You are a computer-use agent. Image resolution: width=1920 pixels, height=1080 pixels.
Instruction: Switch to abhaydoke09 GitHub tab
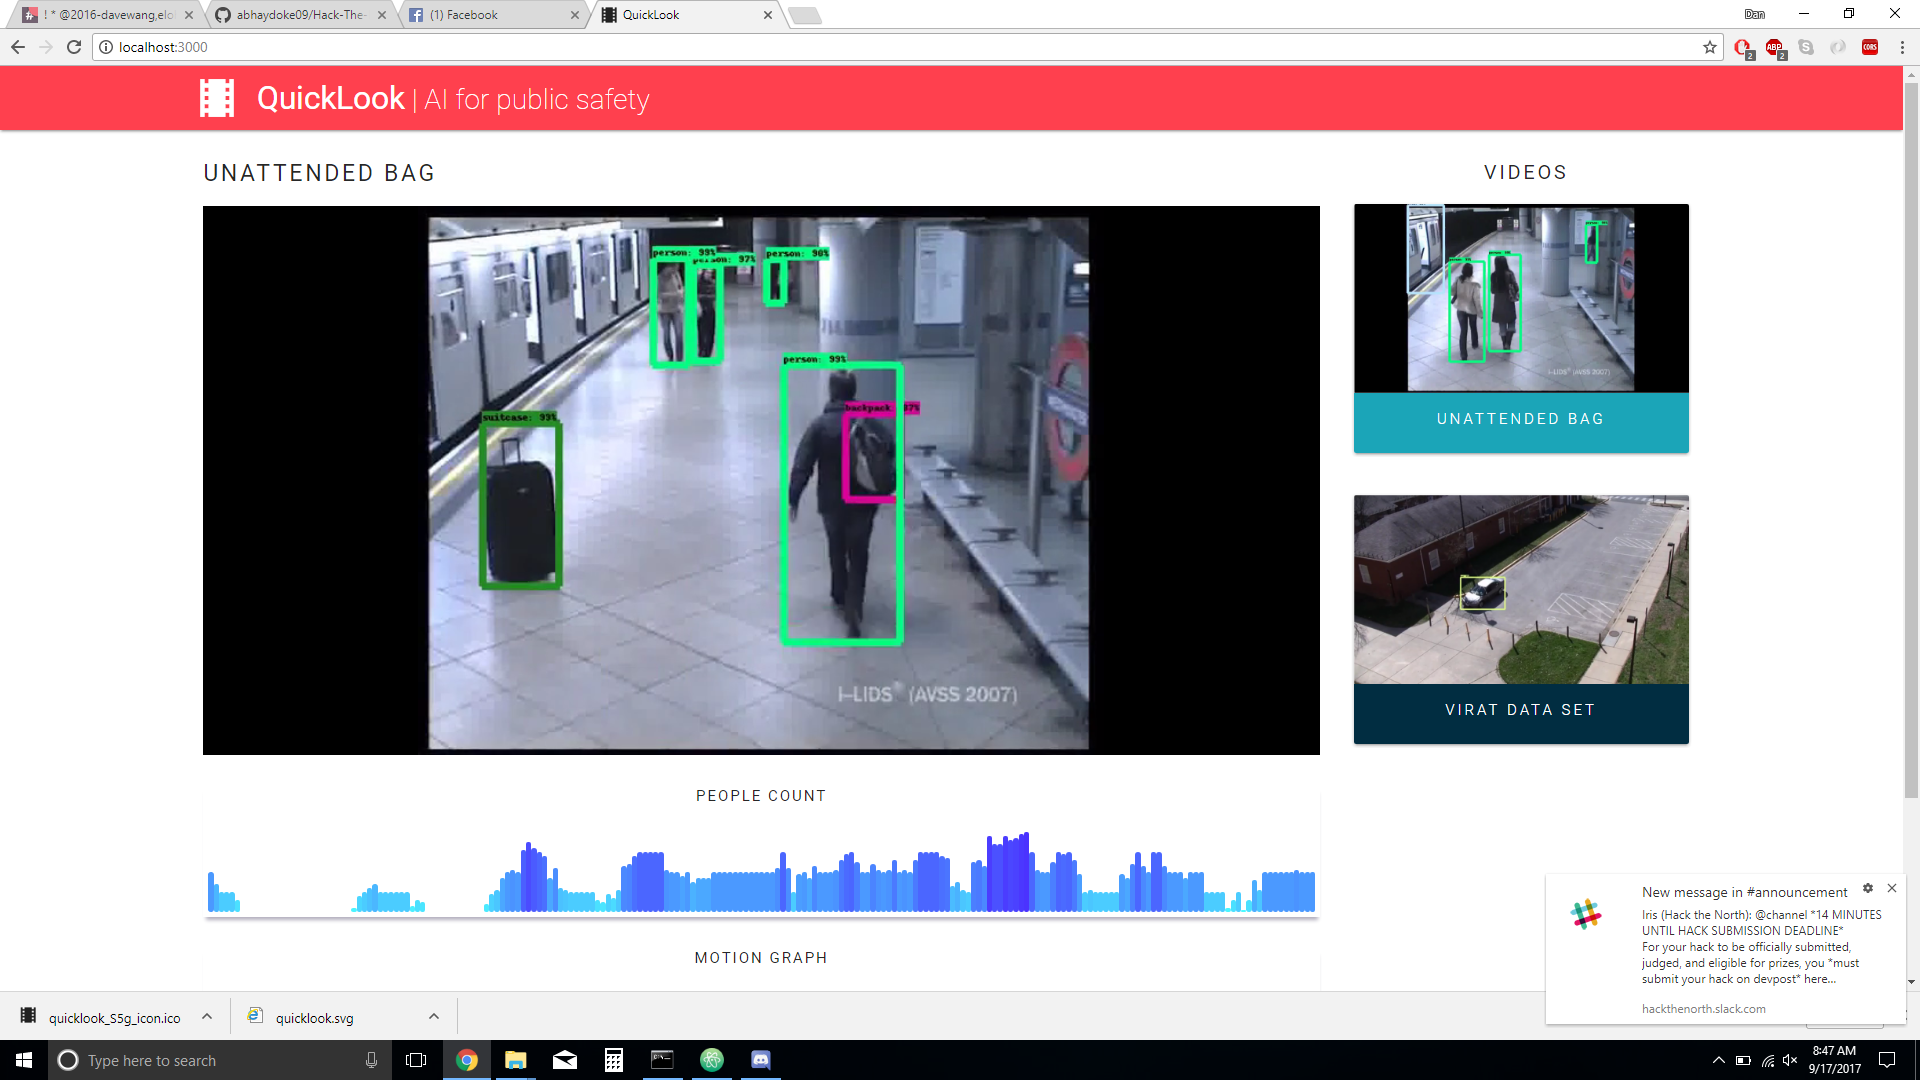pyautogui.click(x=300, y=15)
